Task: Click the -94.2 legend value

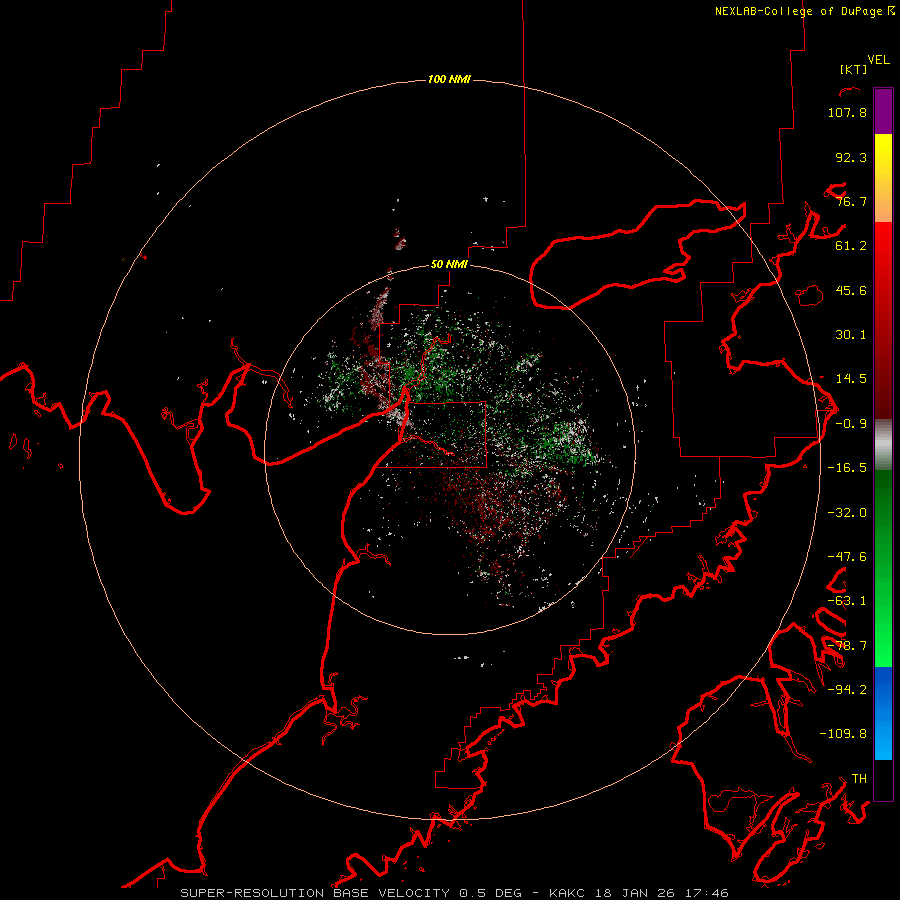Action: 847,689
